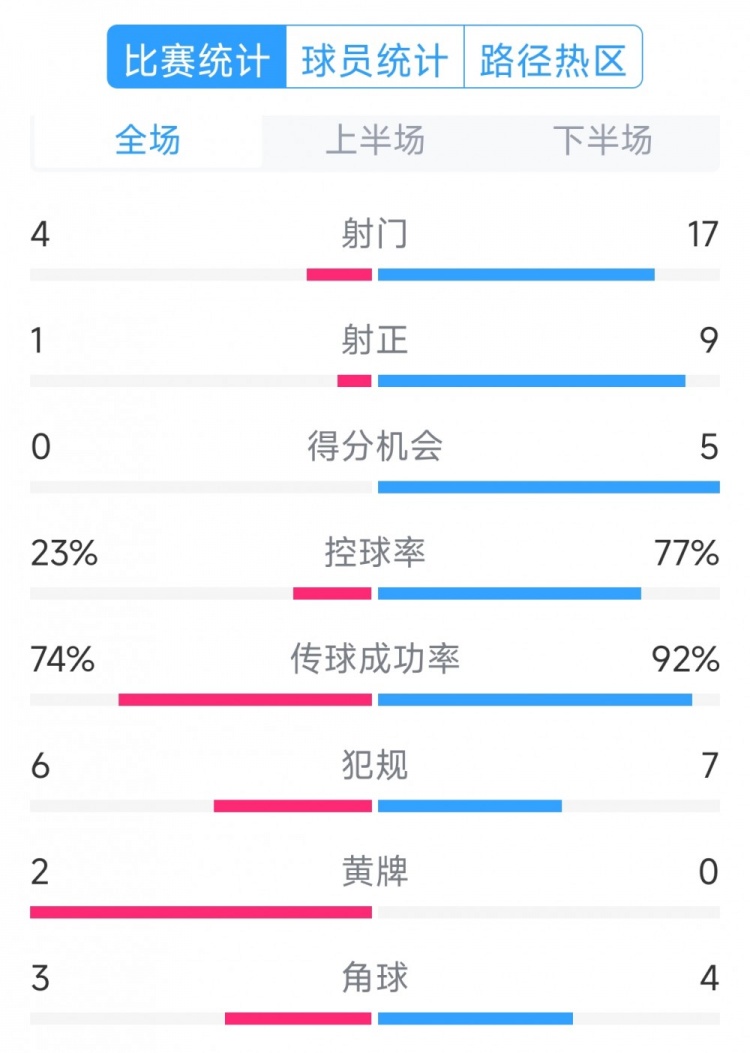Image resolution: width=750 pixels, height=1053 pixels.
Task: Click the 得分机会 stat label
Action: pos(375,448)
